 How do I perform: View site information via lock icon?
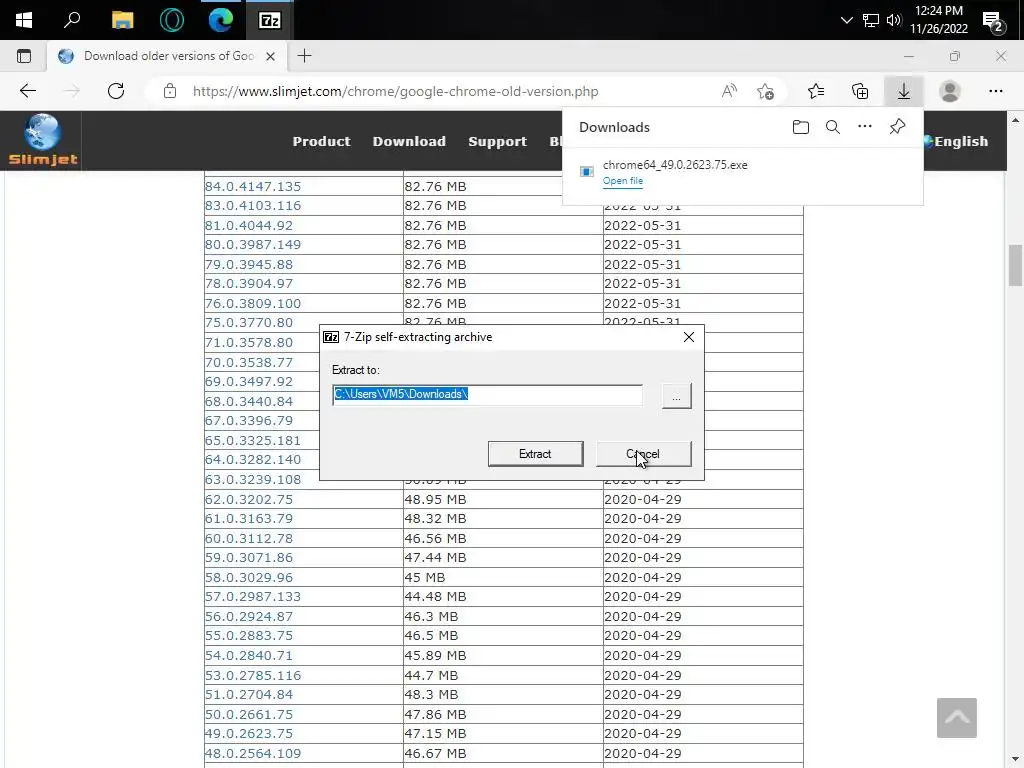tap(170, 91)
